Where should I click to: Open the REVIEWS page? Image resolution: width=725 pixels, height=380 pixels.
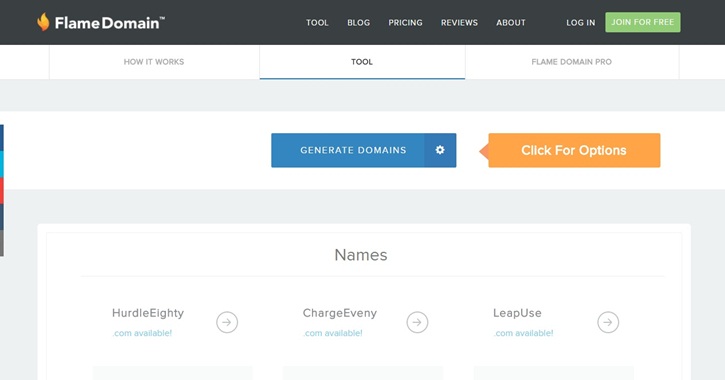click(459, 23)
